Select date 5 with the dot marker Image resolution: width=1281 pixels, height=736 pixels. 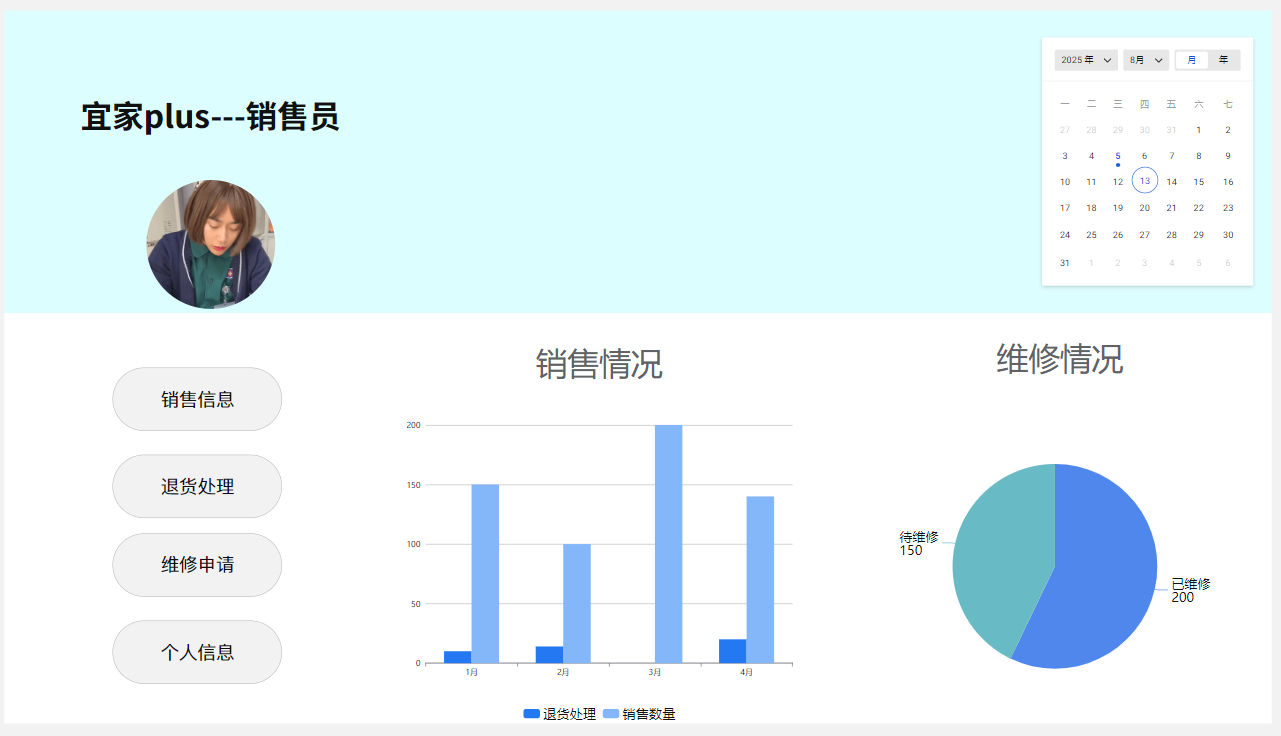pos(1118,156)
